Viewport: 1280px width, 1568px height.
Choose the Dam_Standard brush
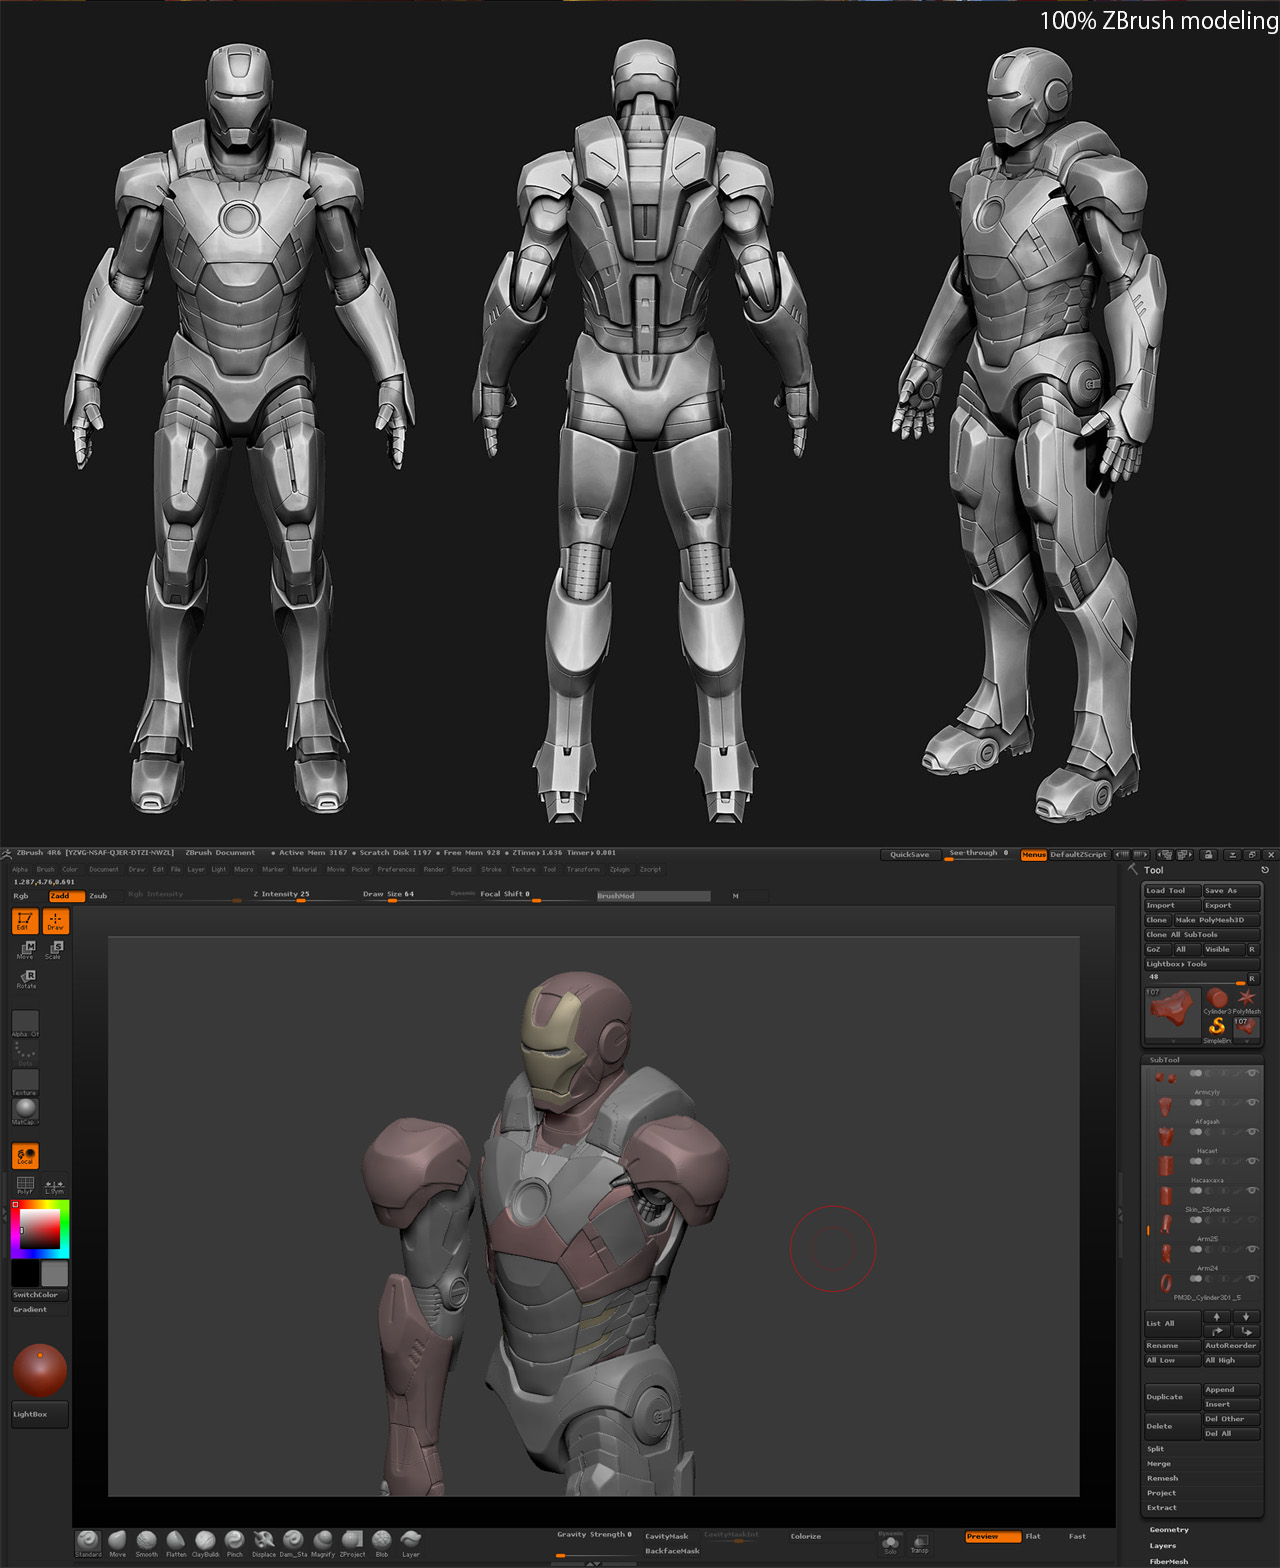tap(293, 1543)
